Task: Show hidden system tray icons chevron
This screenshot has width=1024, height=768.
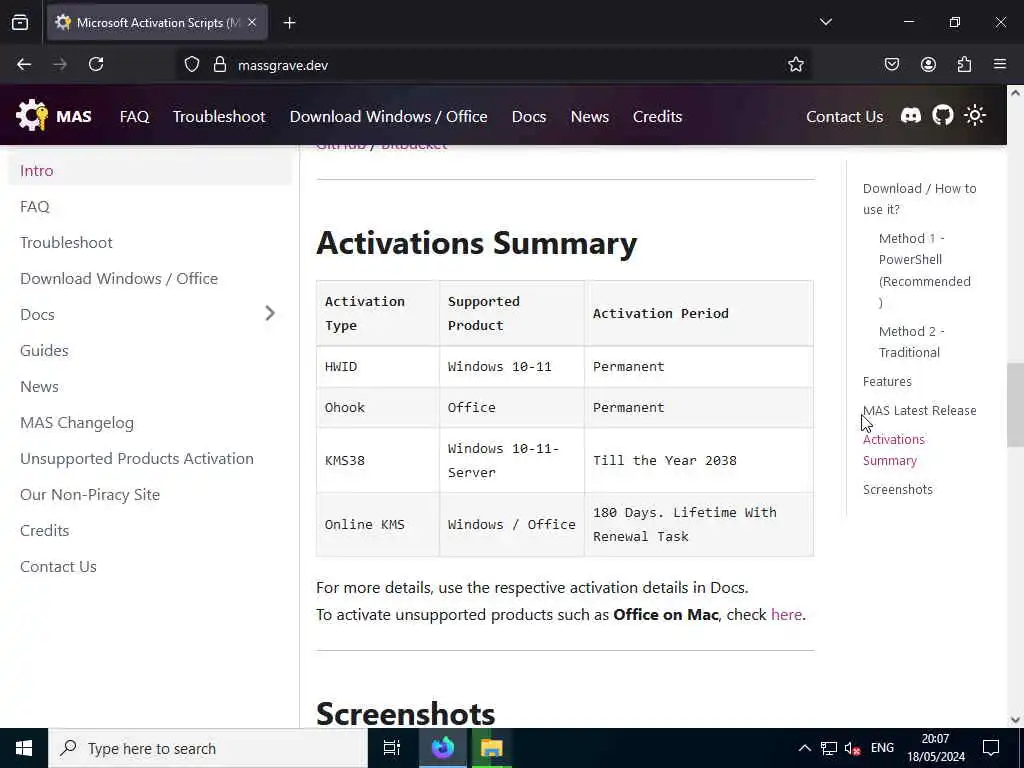Action: click(x=805, y=748)
